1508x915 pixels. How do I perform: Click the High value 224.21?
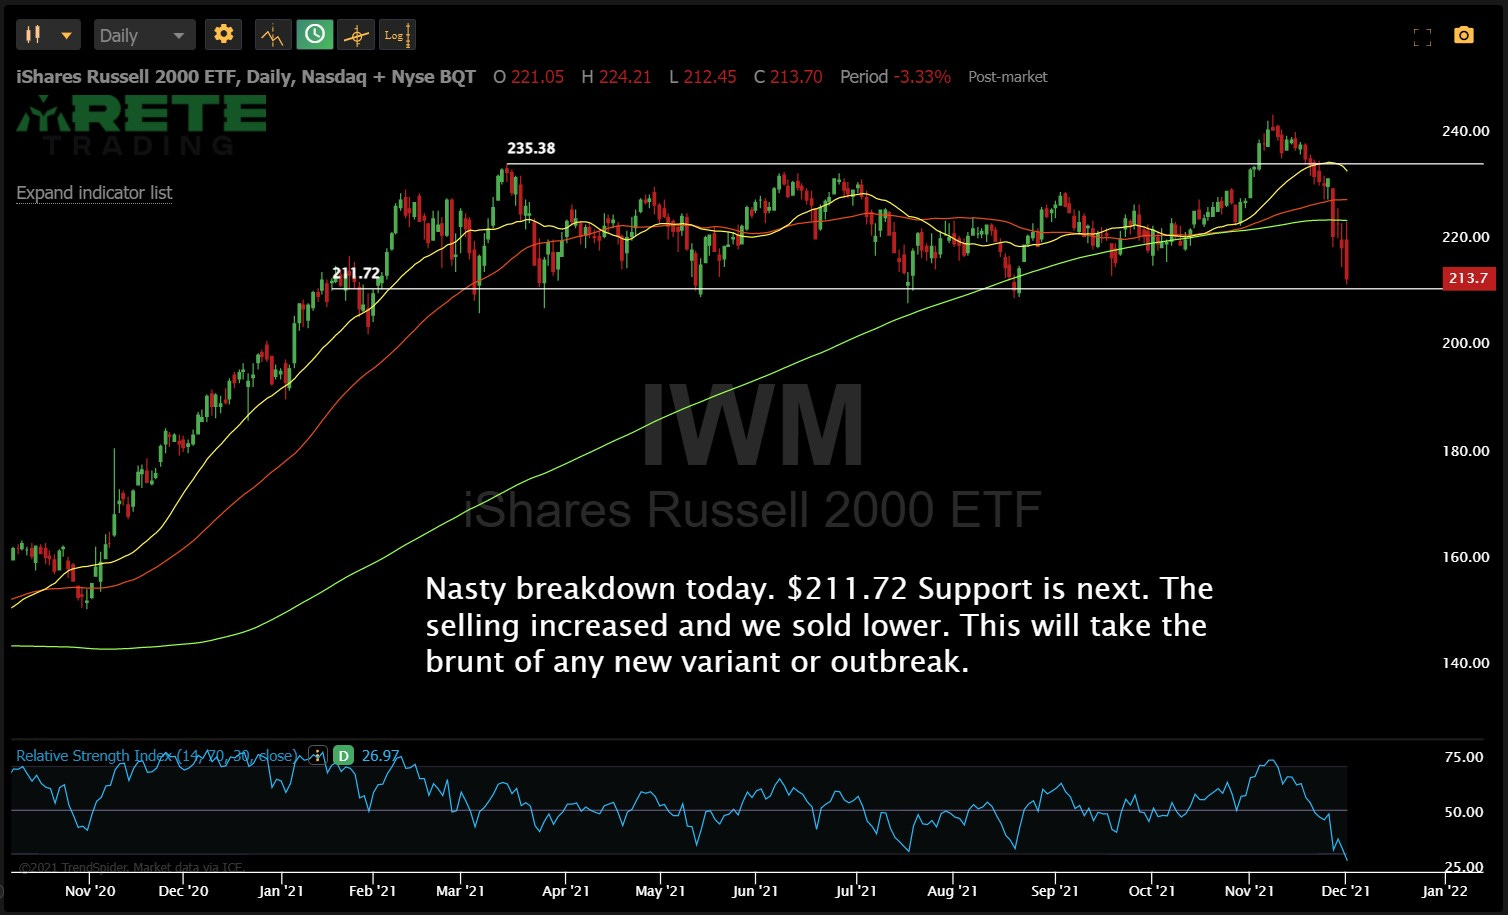tap(625, 77)
